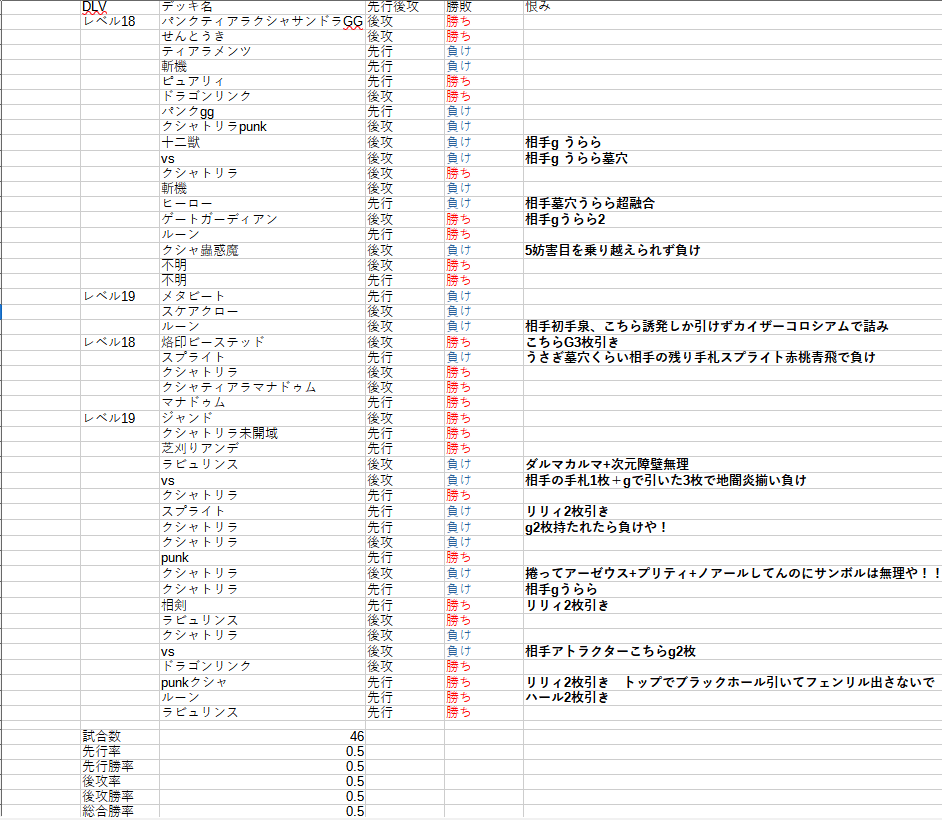Click the パンクgg cell
This screenshot has height=820, width=942.
[x=263, y=112]
